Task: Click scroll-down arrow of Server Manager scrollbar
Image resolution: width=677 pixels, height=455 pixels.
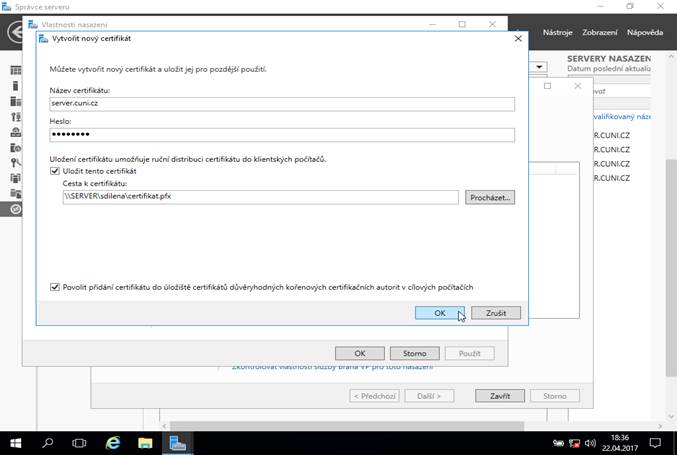Action: tap(671, 417)
